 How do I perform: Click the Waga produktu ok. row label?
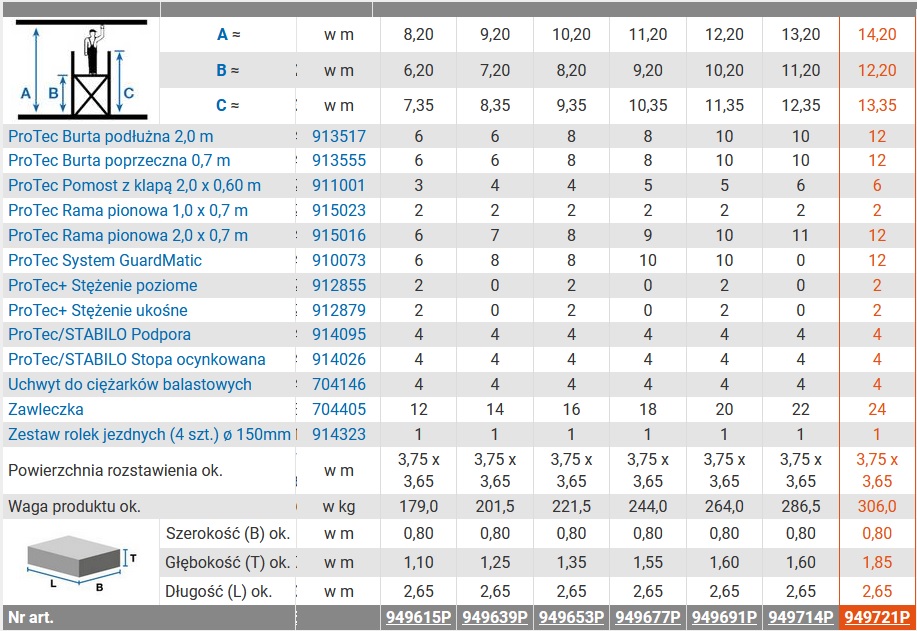pyautogui.click(x=74, y=506)
